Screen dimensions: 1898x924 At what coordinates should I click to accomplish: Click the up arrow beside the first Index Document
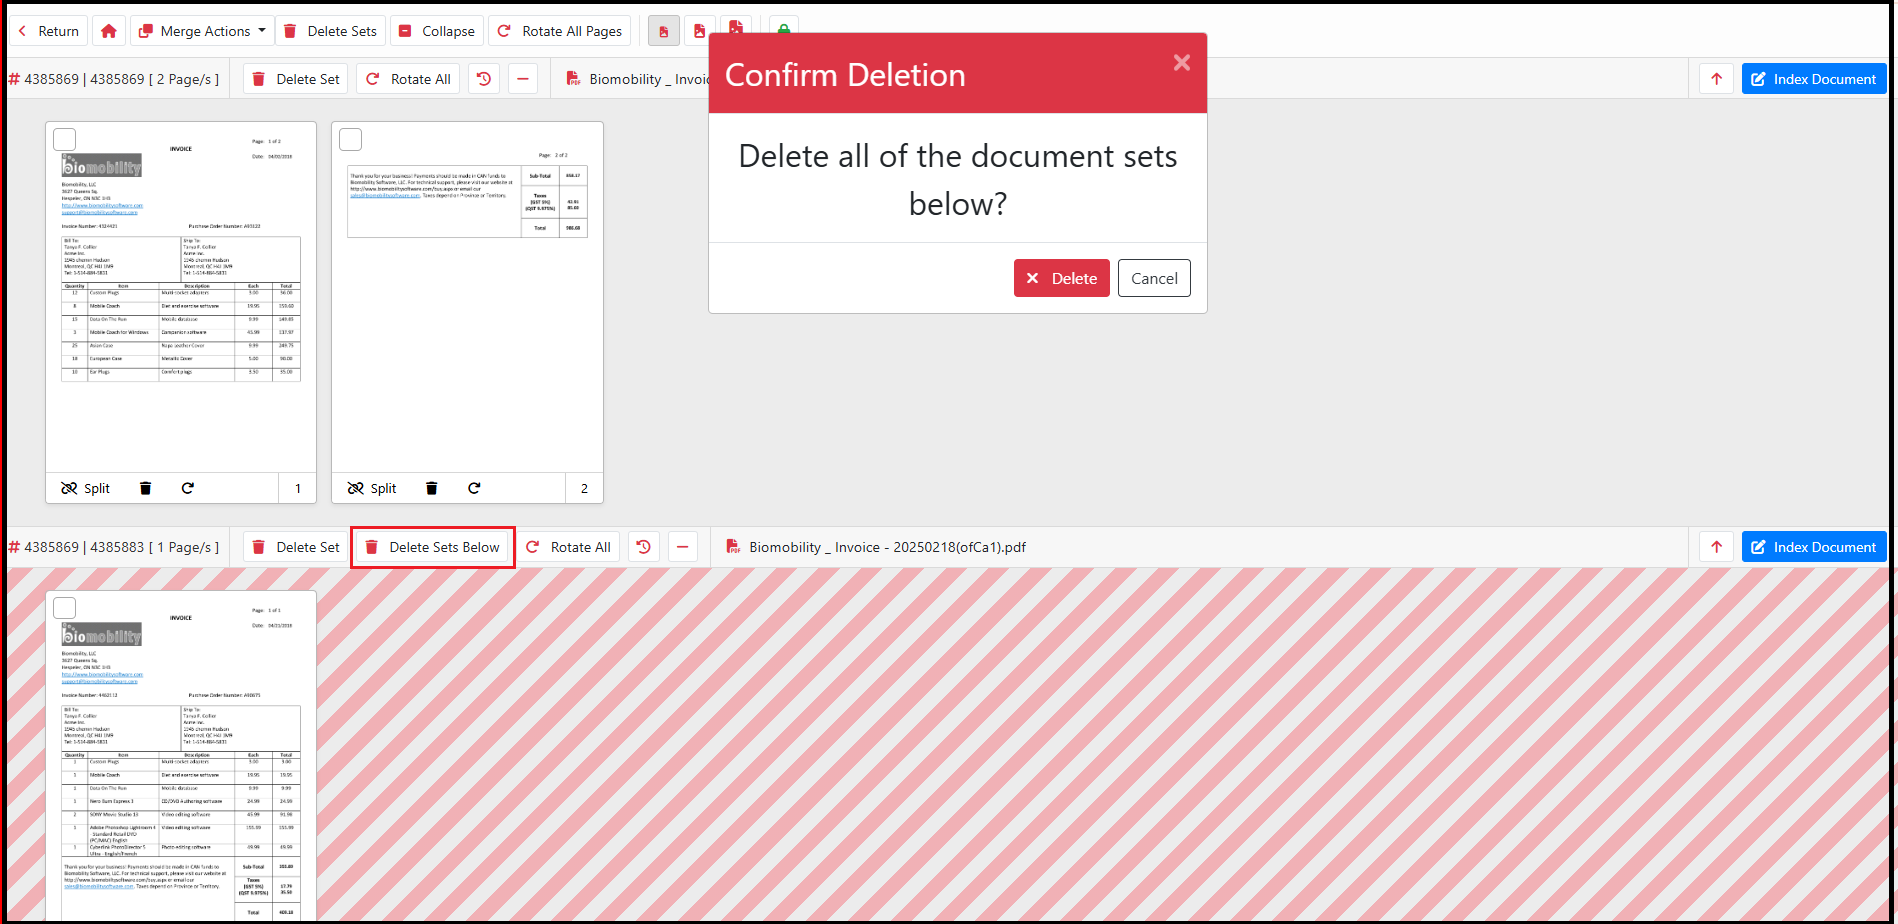click(1716, 79)
